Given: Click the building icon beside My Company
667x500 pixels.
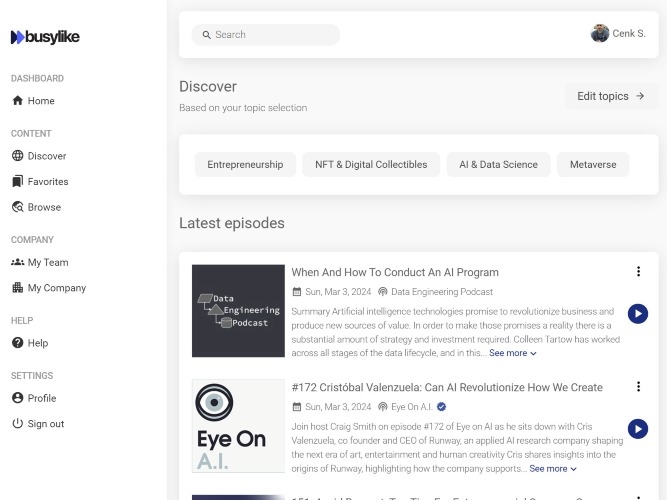Looking at the screenshot, I should [x=17, y=288].
